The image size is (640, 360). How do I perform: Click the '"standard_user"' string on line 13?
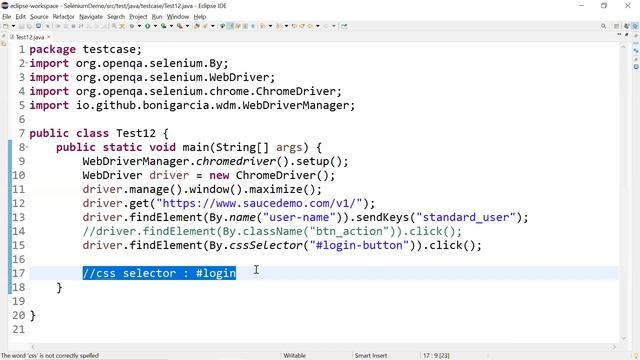coord(466,217)
